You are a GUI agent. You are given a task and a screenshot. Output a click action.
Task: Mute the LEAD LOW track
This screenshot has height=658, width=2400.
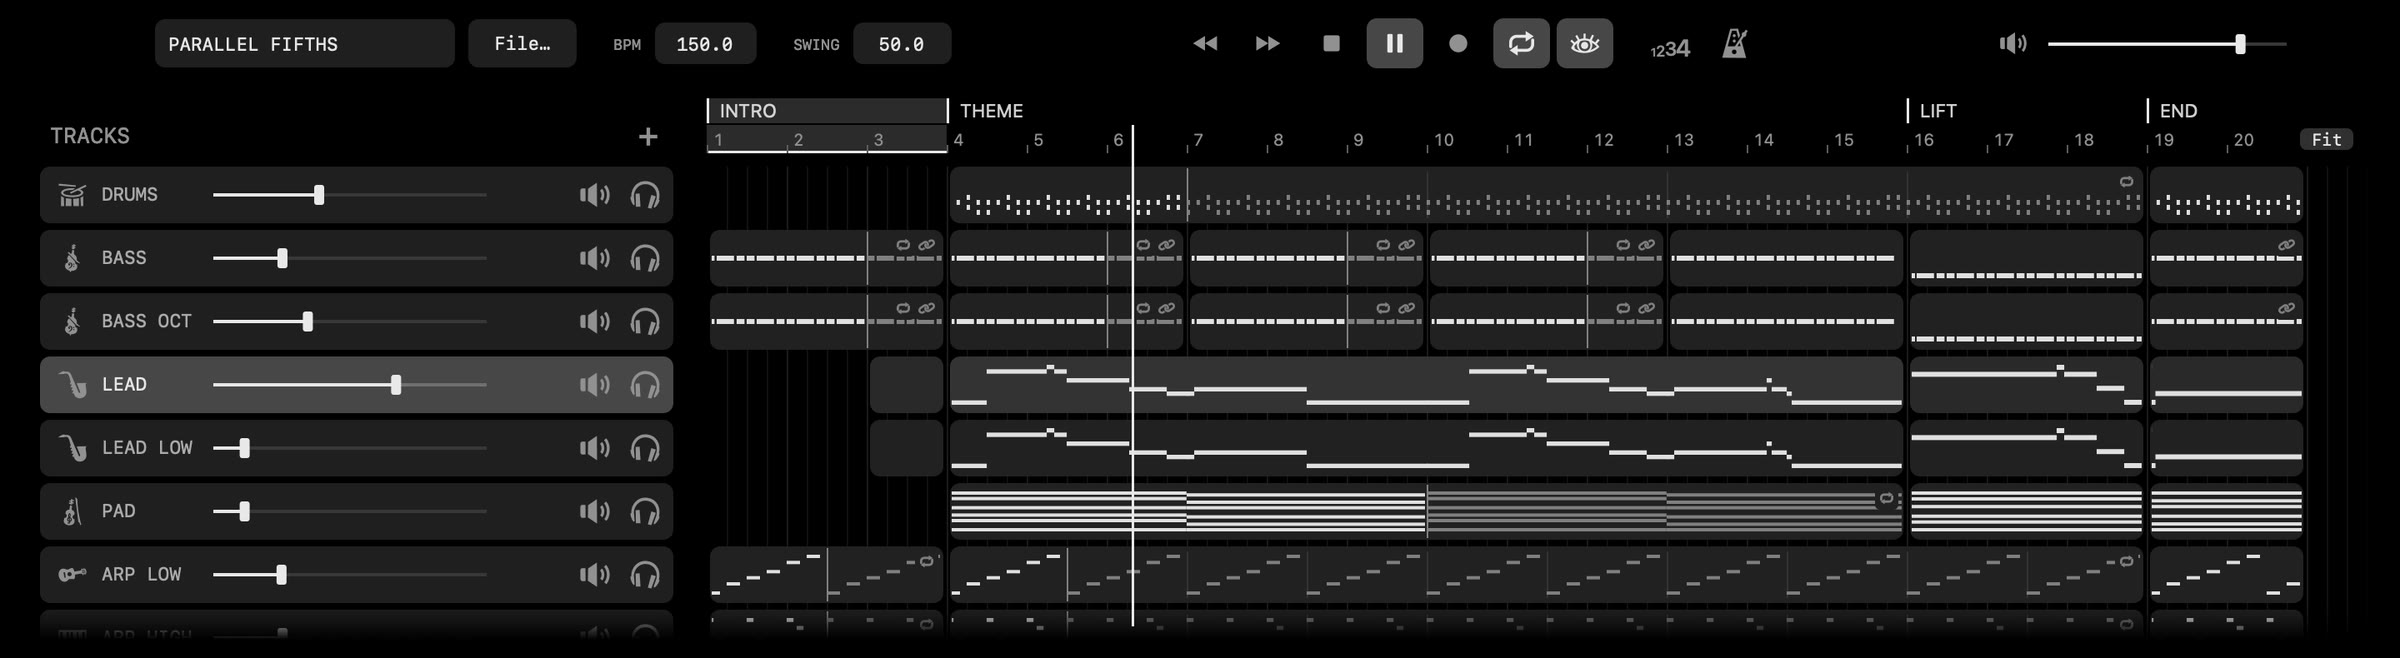tap(594, 448)
